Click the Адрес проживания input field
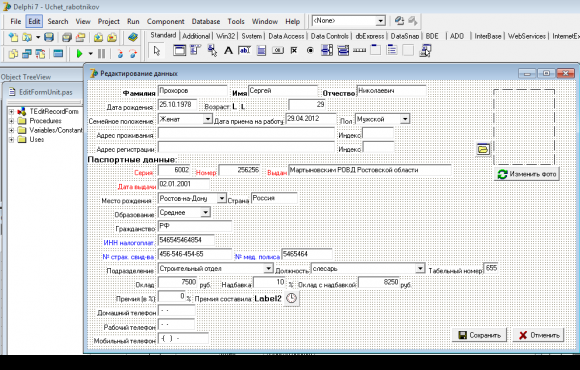This screenshot has width=580, height=370. [x=246, y=134]
